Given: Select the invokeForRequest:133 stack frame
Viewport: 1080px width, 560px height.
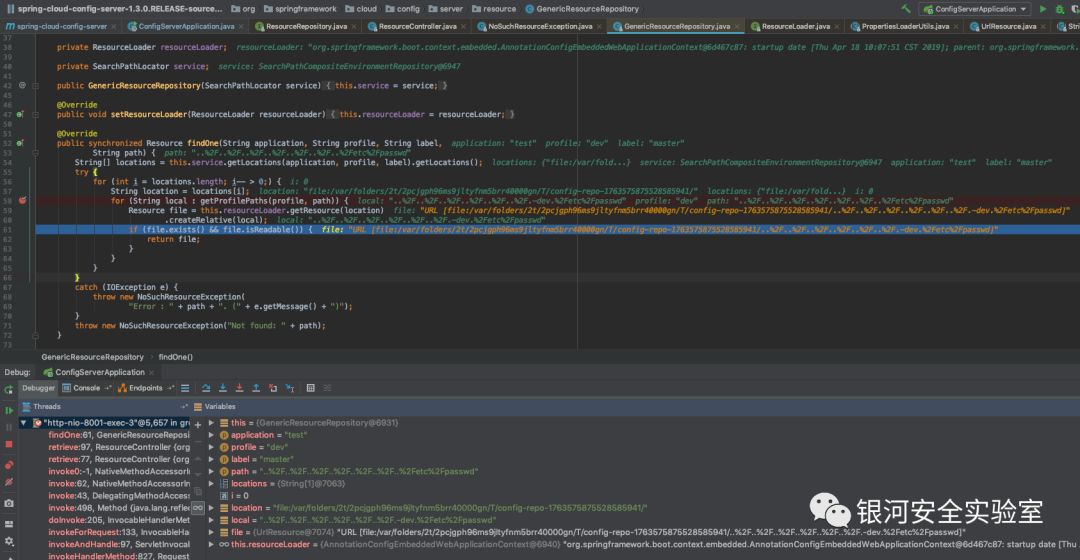Looking at the screenshot, I should (x=118, y=532).
